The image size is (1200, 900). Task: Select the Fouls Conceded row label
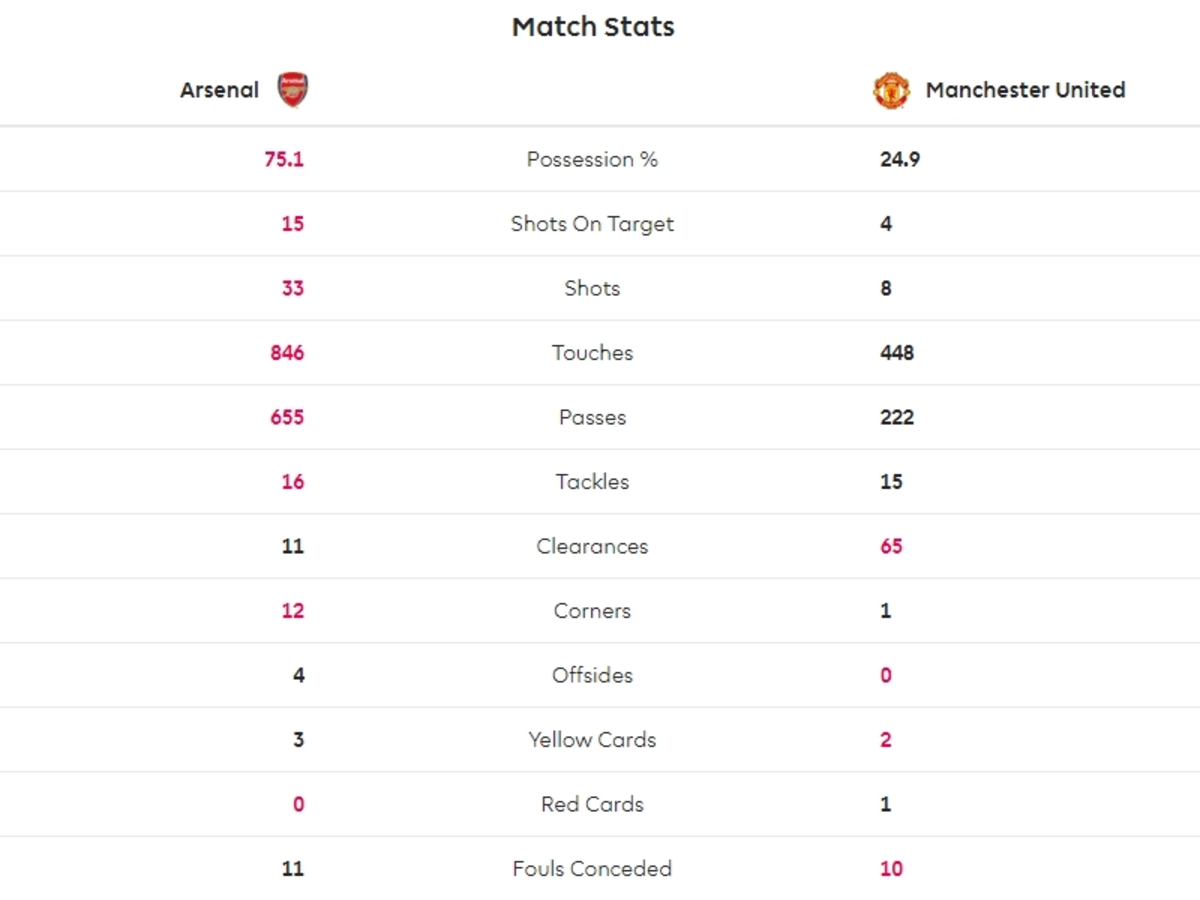coord(592,869)
